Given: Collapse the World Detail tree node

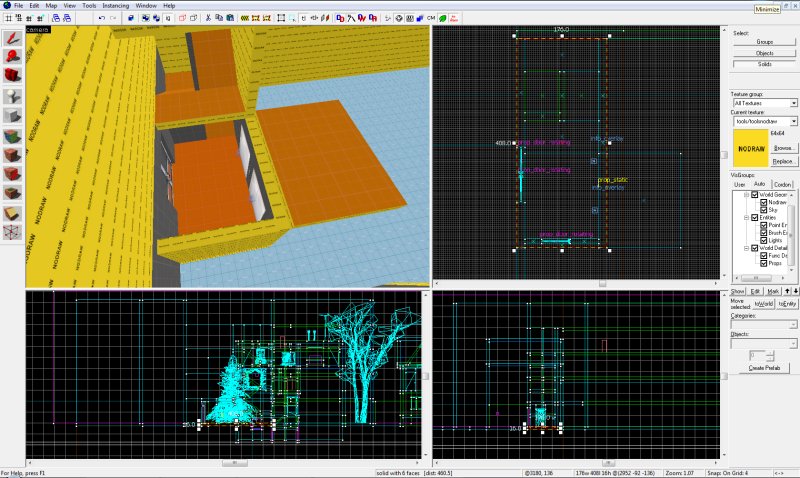Looking at the screenshot, I should click(746, 248).
